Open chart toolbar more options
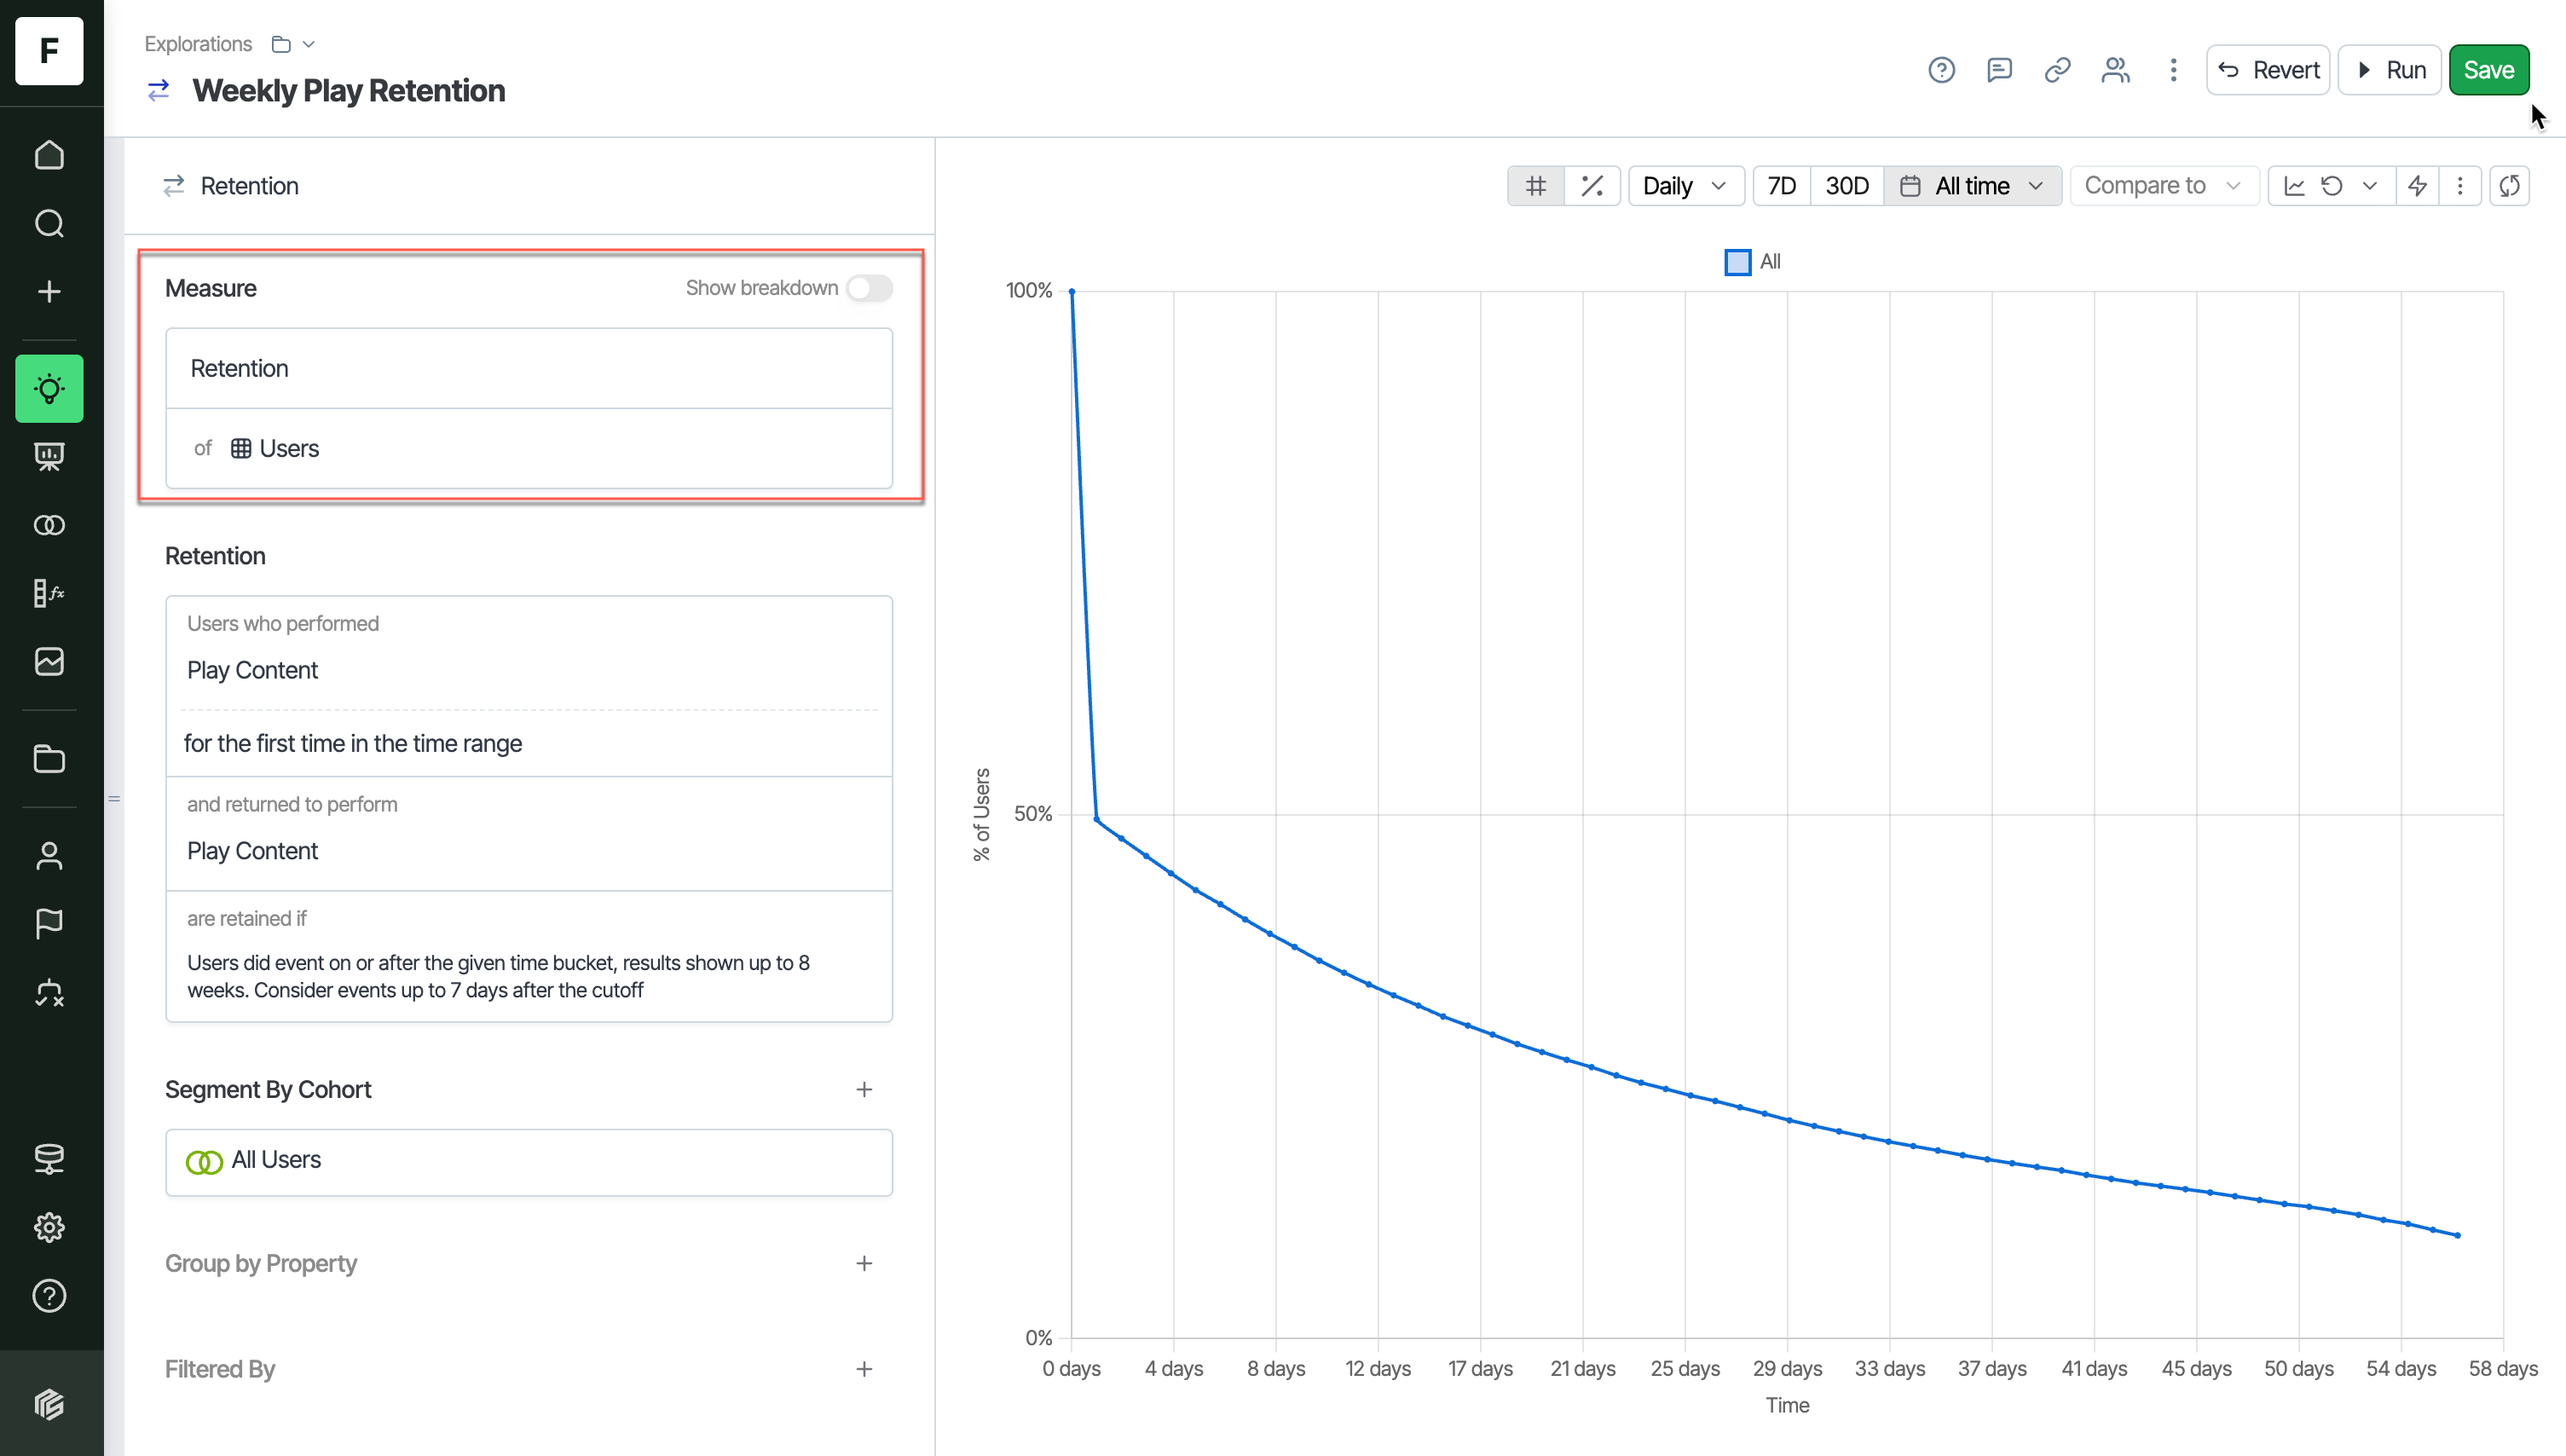 (2460, 186)
